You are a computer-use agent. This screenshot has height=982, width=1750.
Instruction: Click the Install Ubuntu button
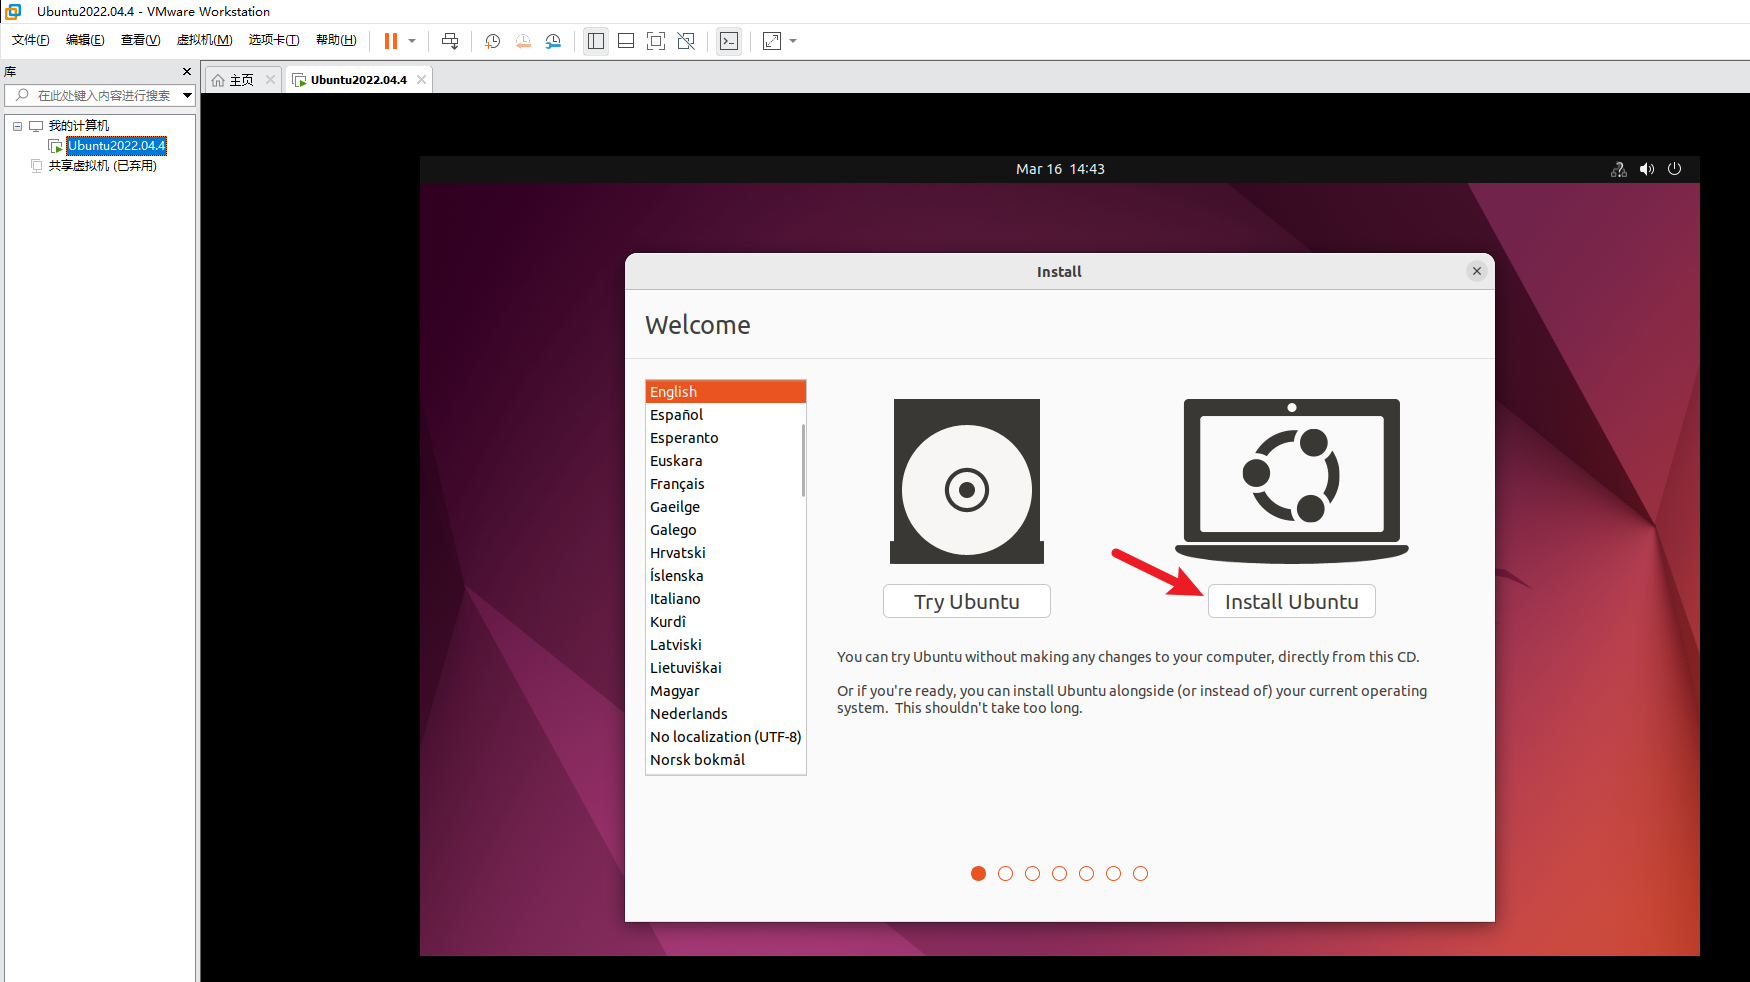1292,601
